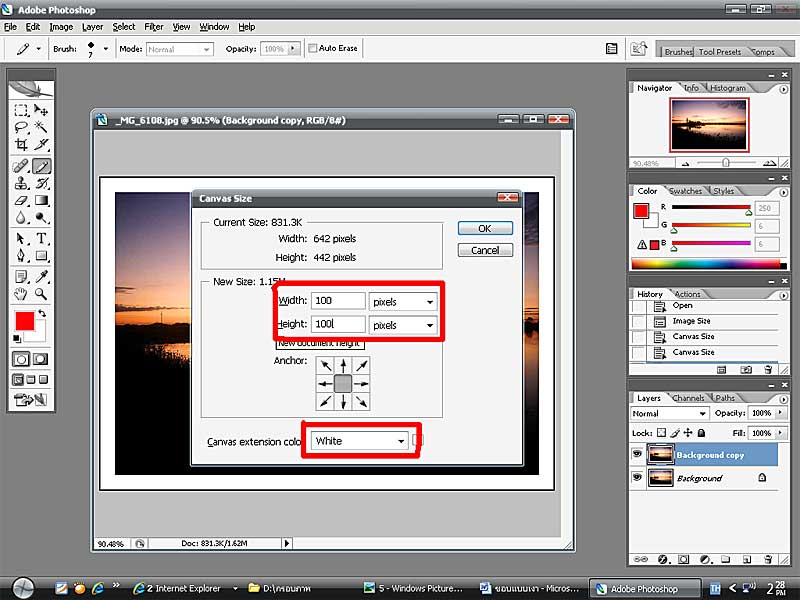The width and height of the screenshot is (800, 600).
Task: Select the Blur tool
Action: tap(21, 218)
